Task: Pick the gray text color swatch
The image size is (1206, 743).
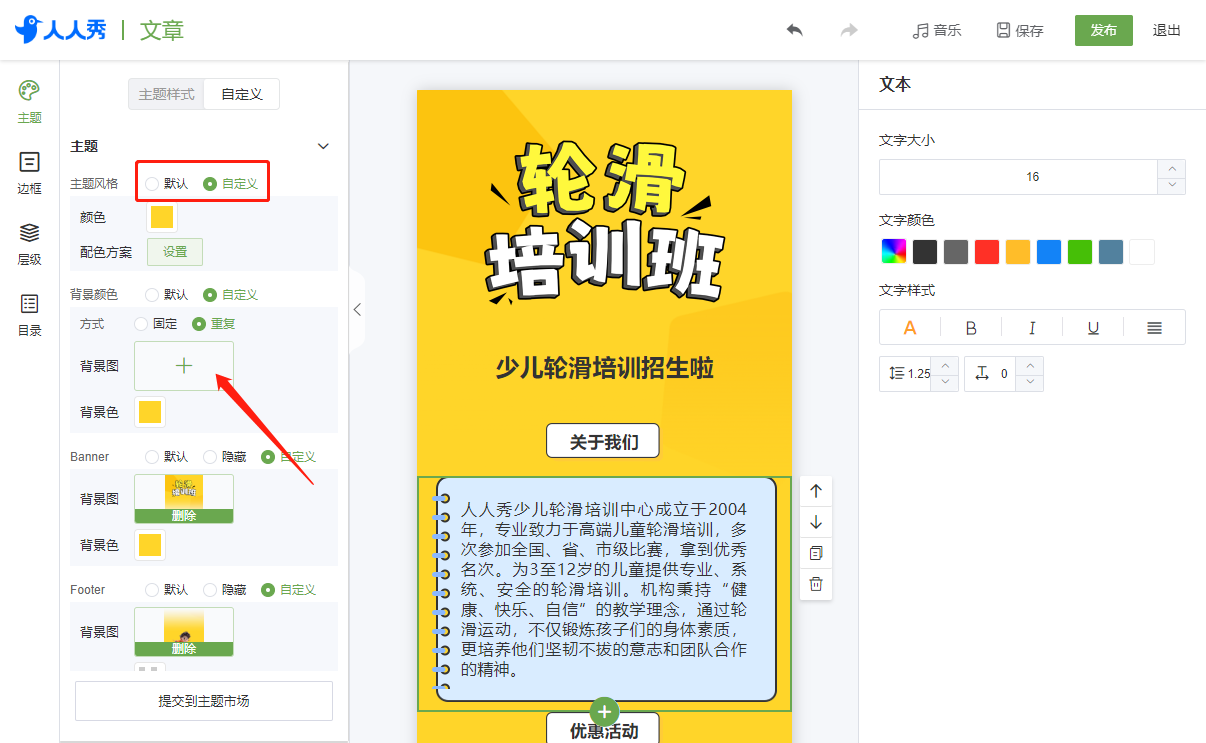Action: coord(956,252)
